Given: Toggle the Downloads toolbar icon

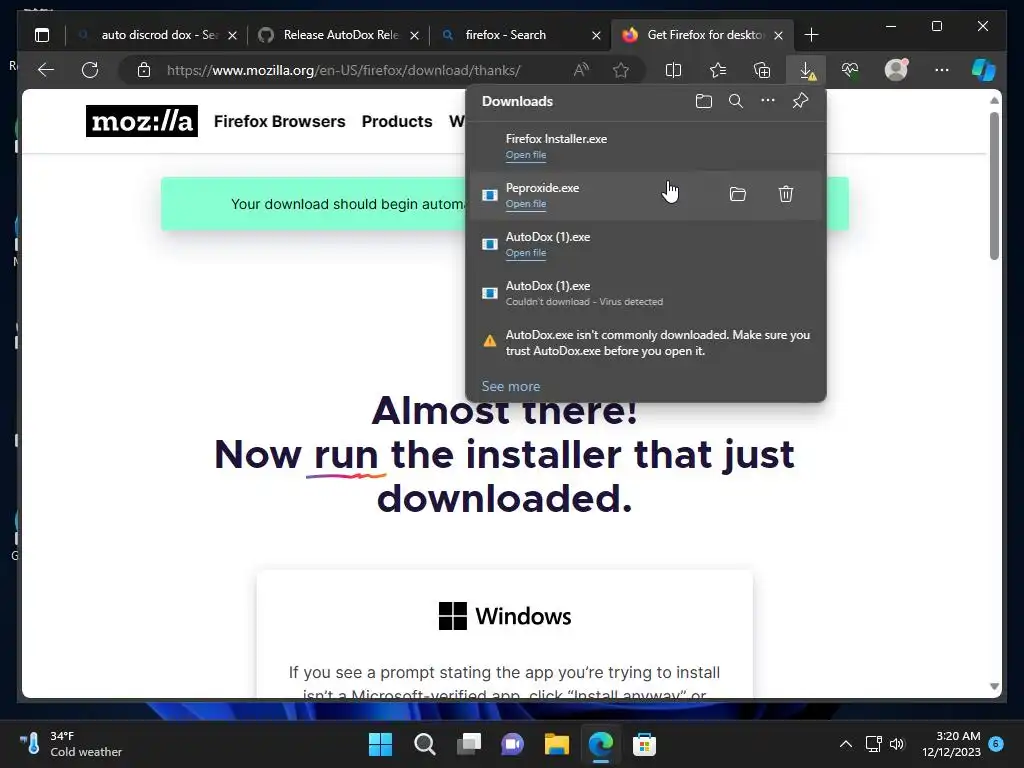Looking at the screenshot, I should tap(807, 70).
